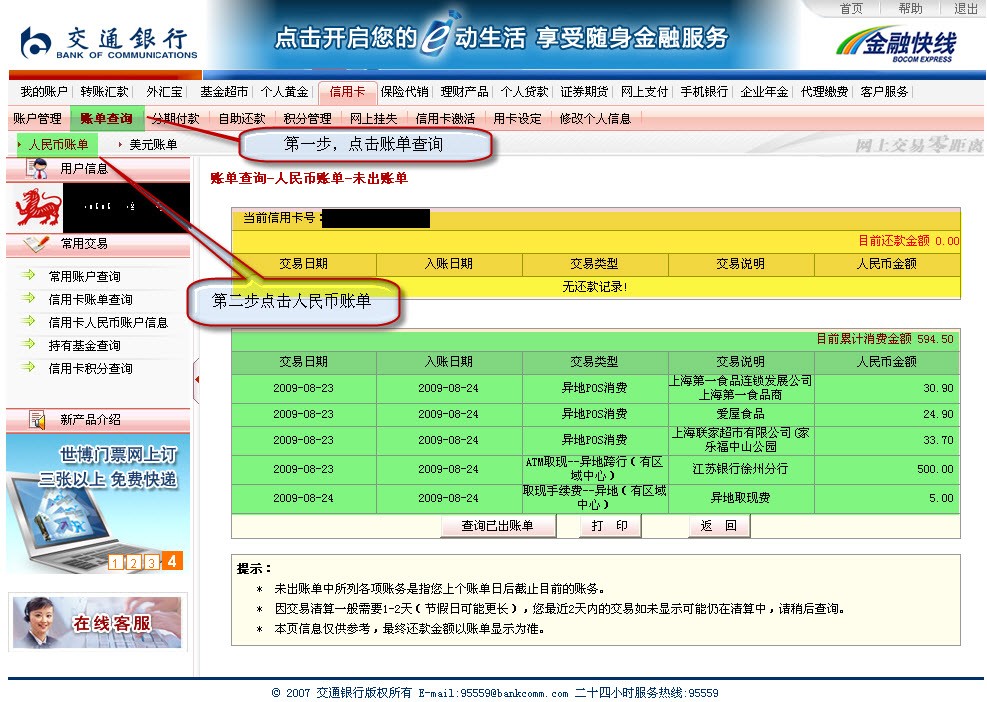
Task: Open 常用账户查询 sidebar link
Action: (84, 276)
